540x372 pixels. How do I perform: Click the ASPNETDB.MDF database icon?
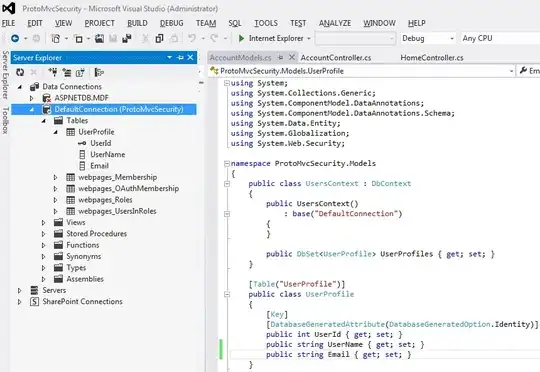tap(46, 98)
